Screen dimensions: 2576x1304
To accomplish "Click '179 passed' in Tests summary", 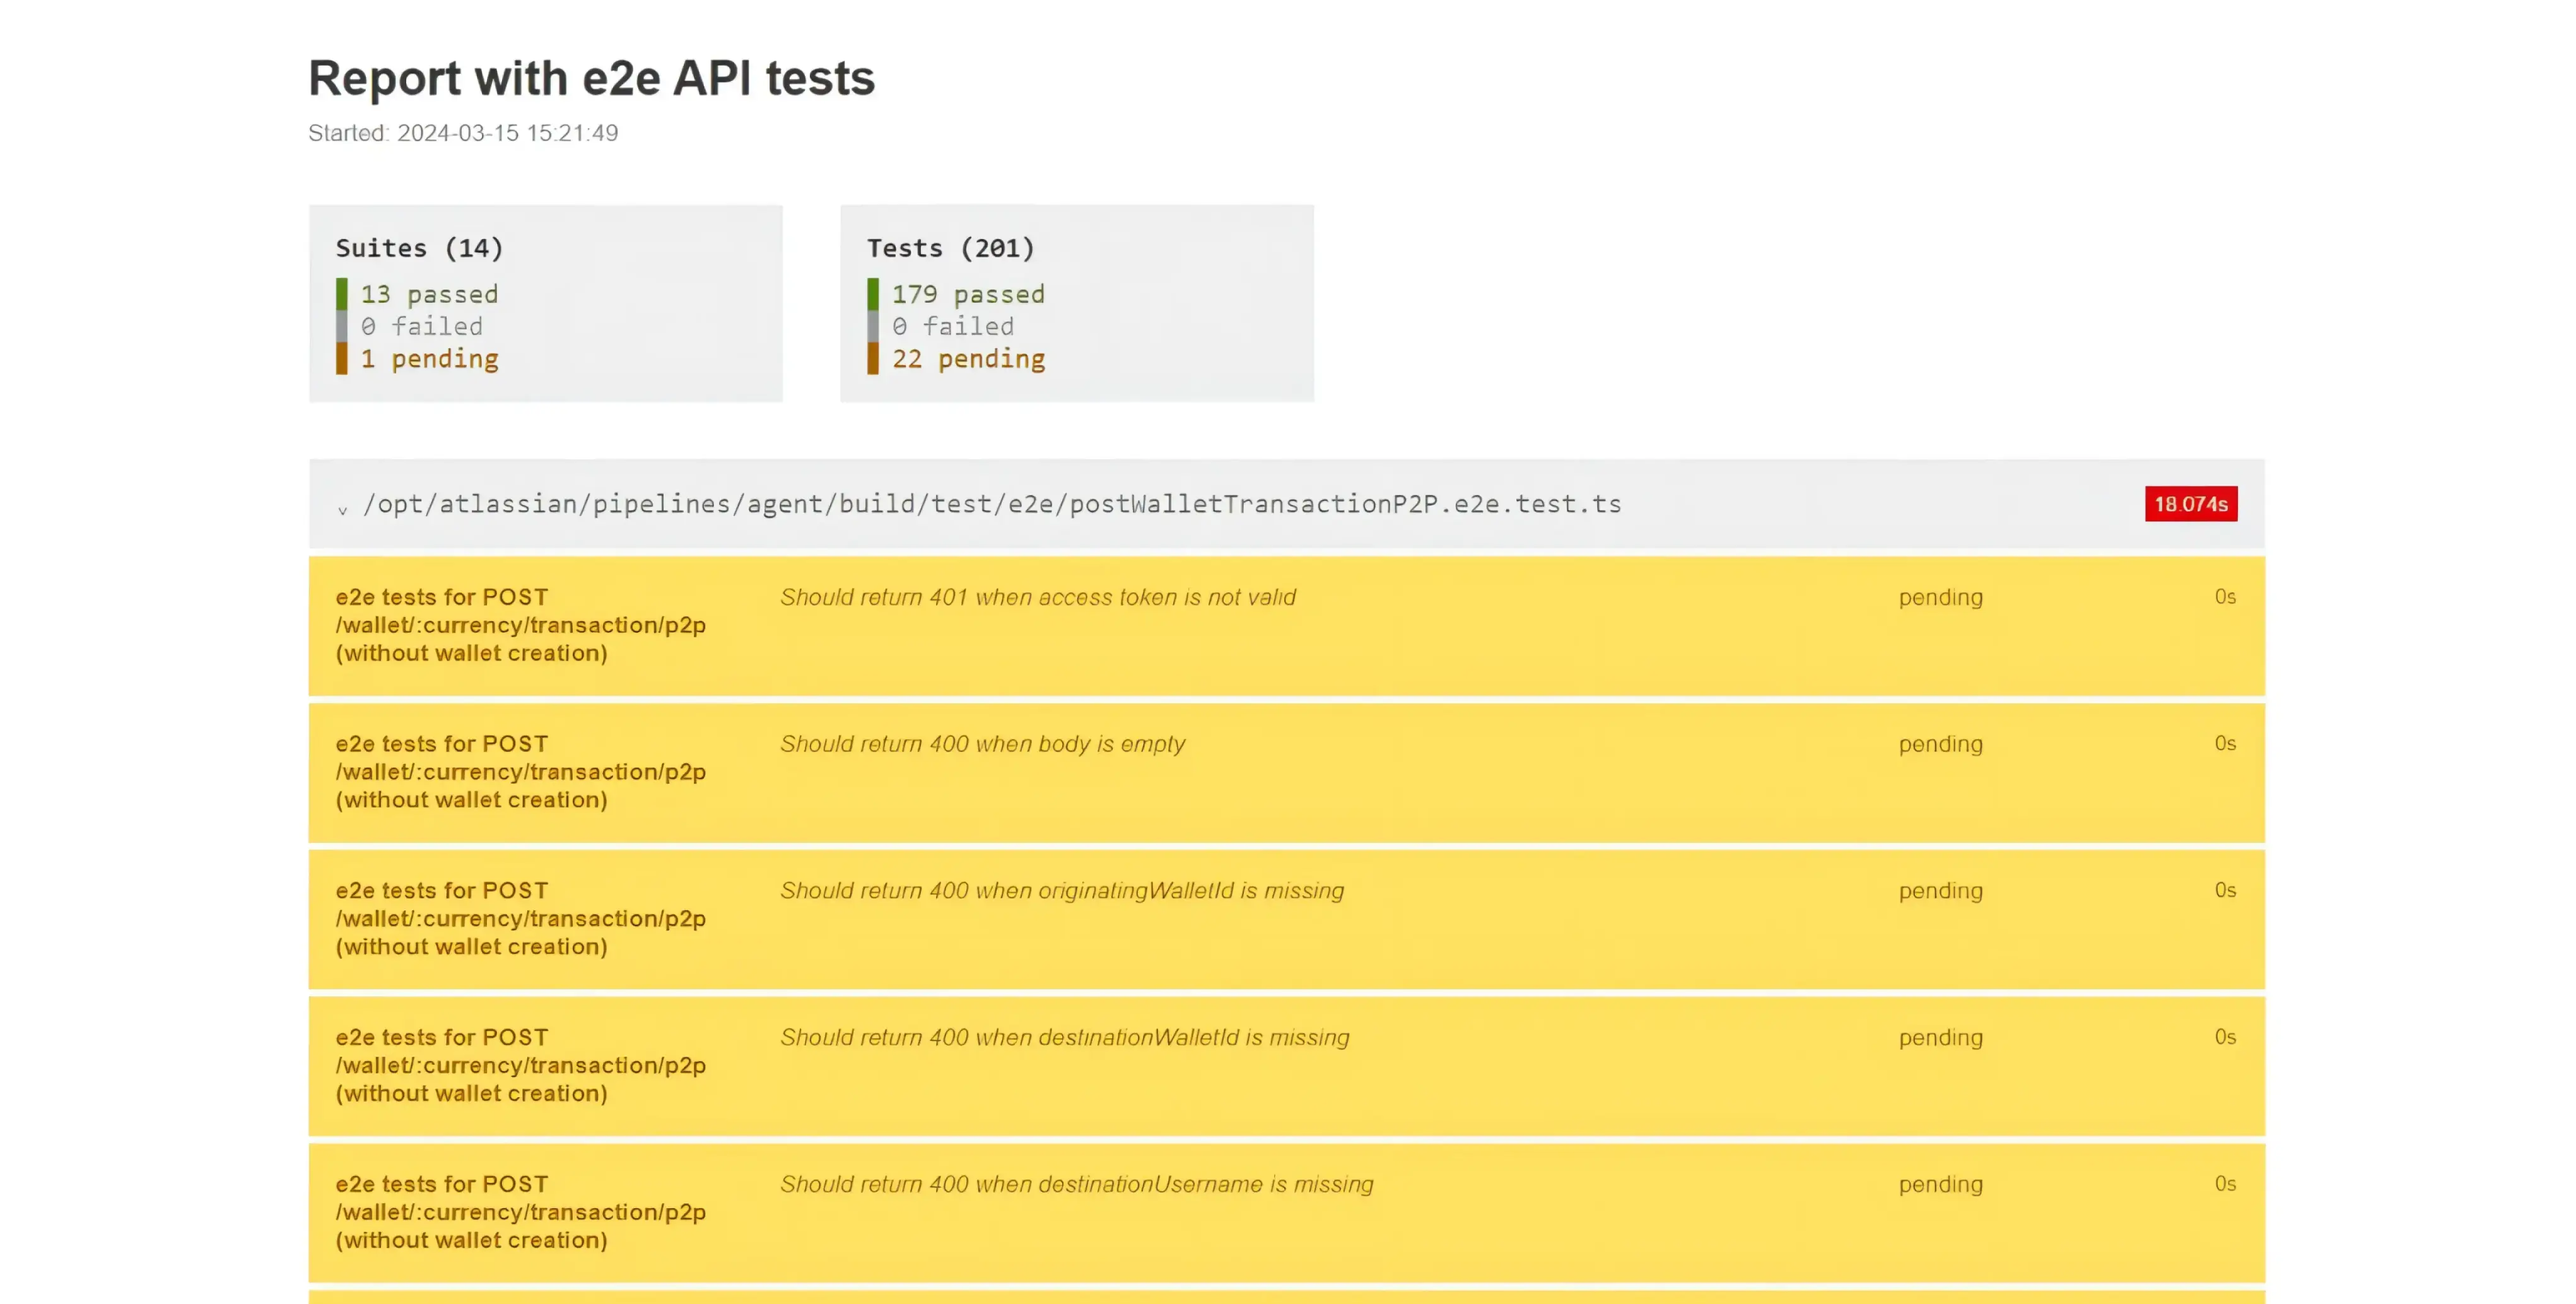I will pyautogui.click(x=968, y=294).
